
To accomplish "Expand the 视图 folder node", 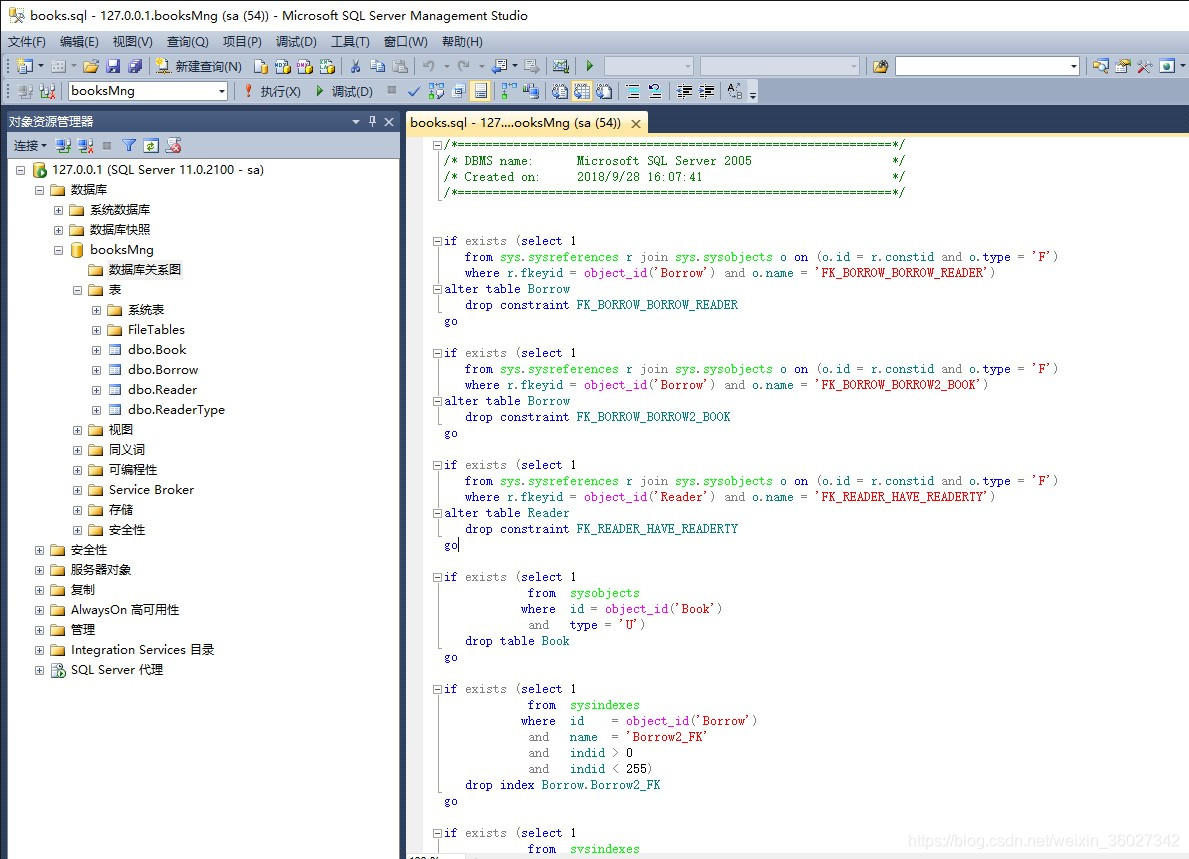I will (x=77, y=430).
